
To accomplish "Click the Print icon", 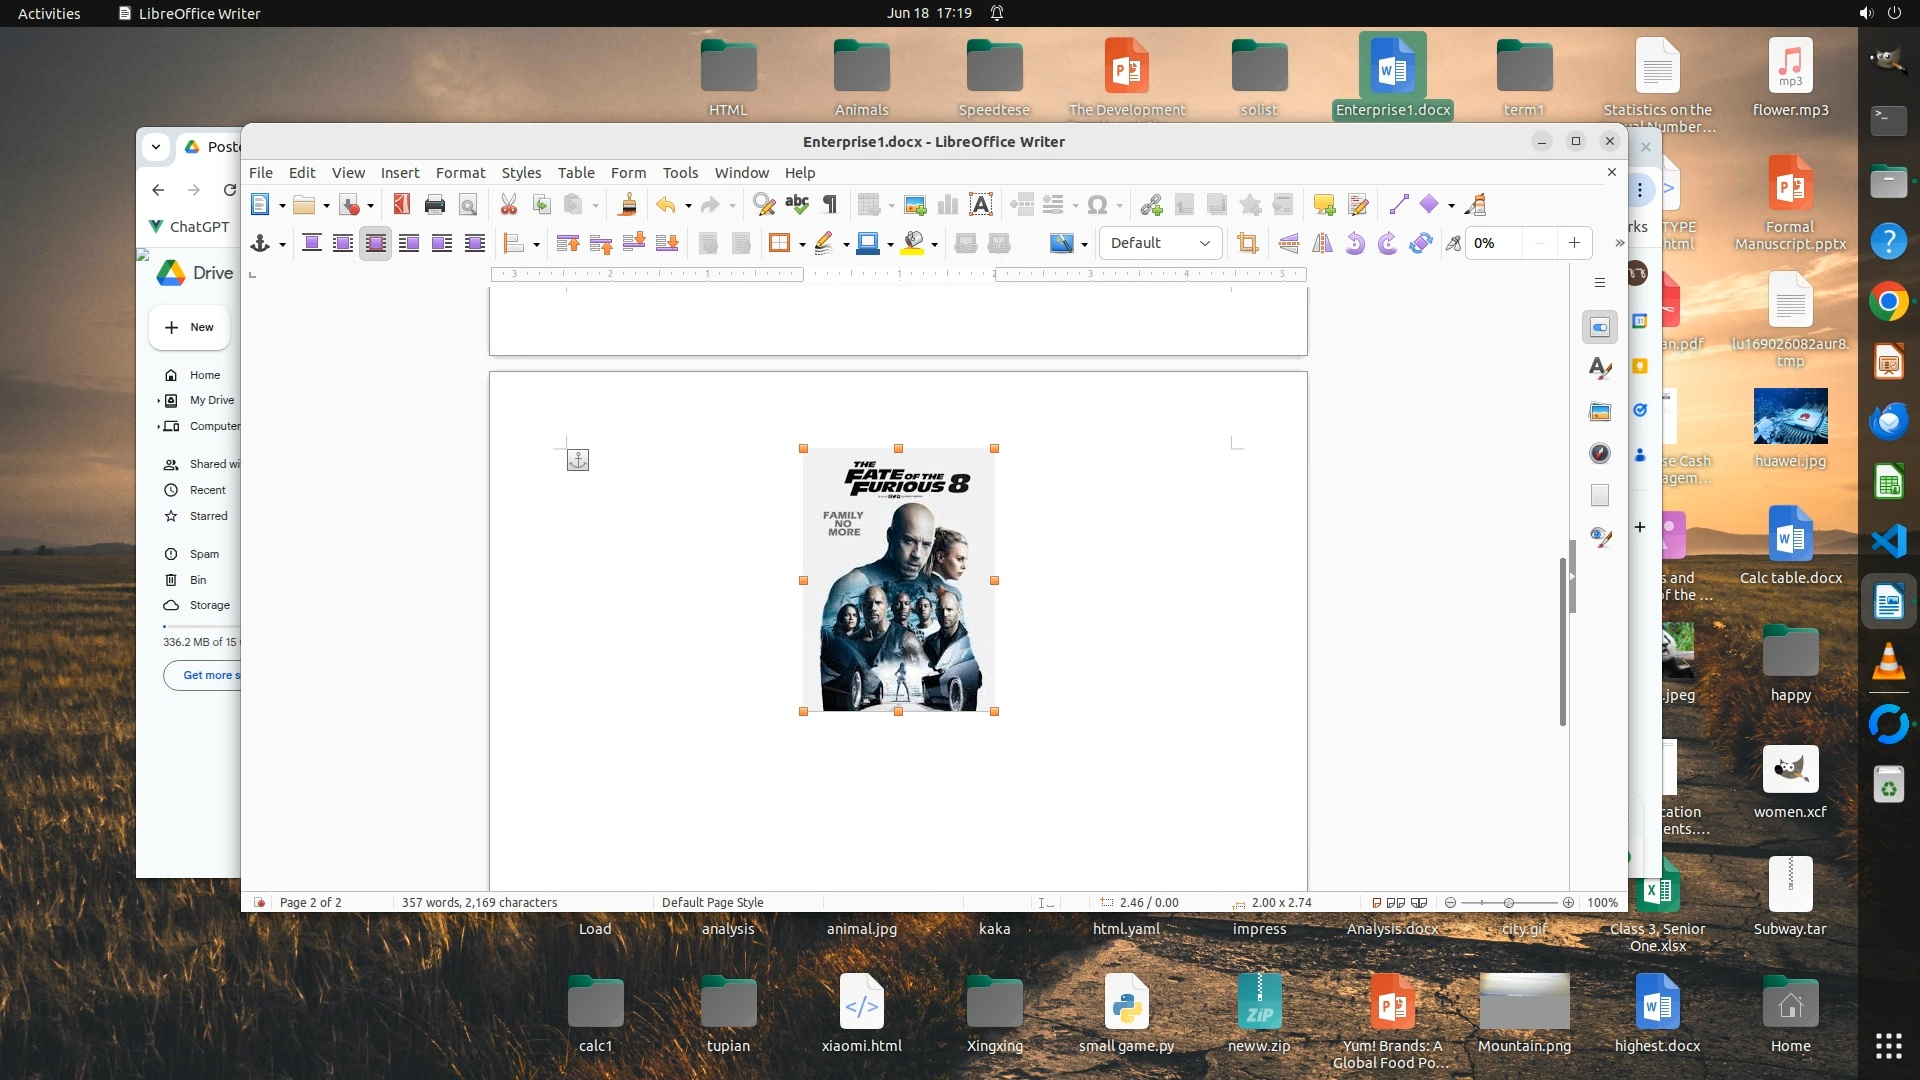I will tap(434, 205).
